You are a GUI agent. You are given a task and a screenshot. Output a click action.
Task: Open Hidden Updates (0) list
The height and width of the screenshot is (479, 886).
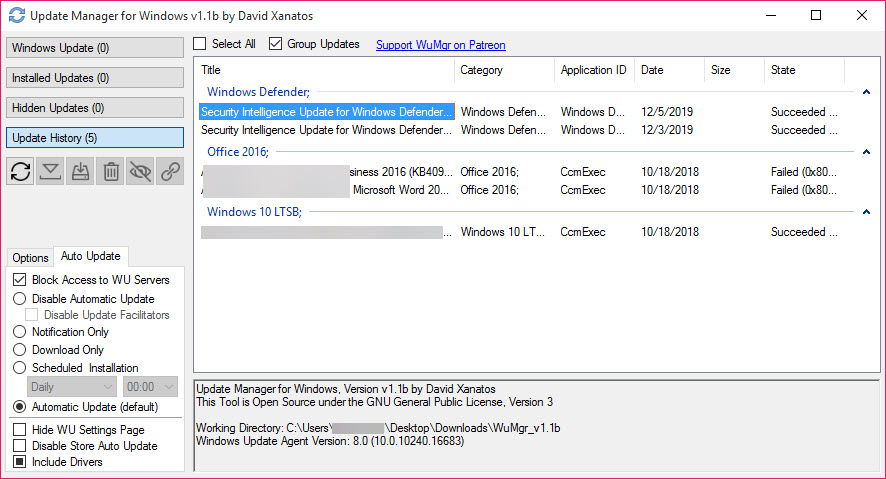click(x=95, y=108)
